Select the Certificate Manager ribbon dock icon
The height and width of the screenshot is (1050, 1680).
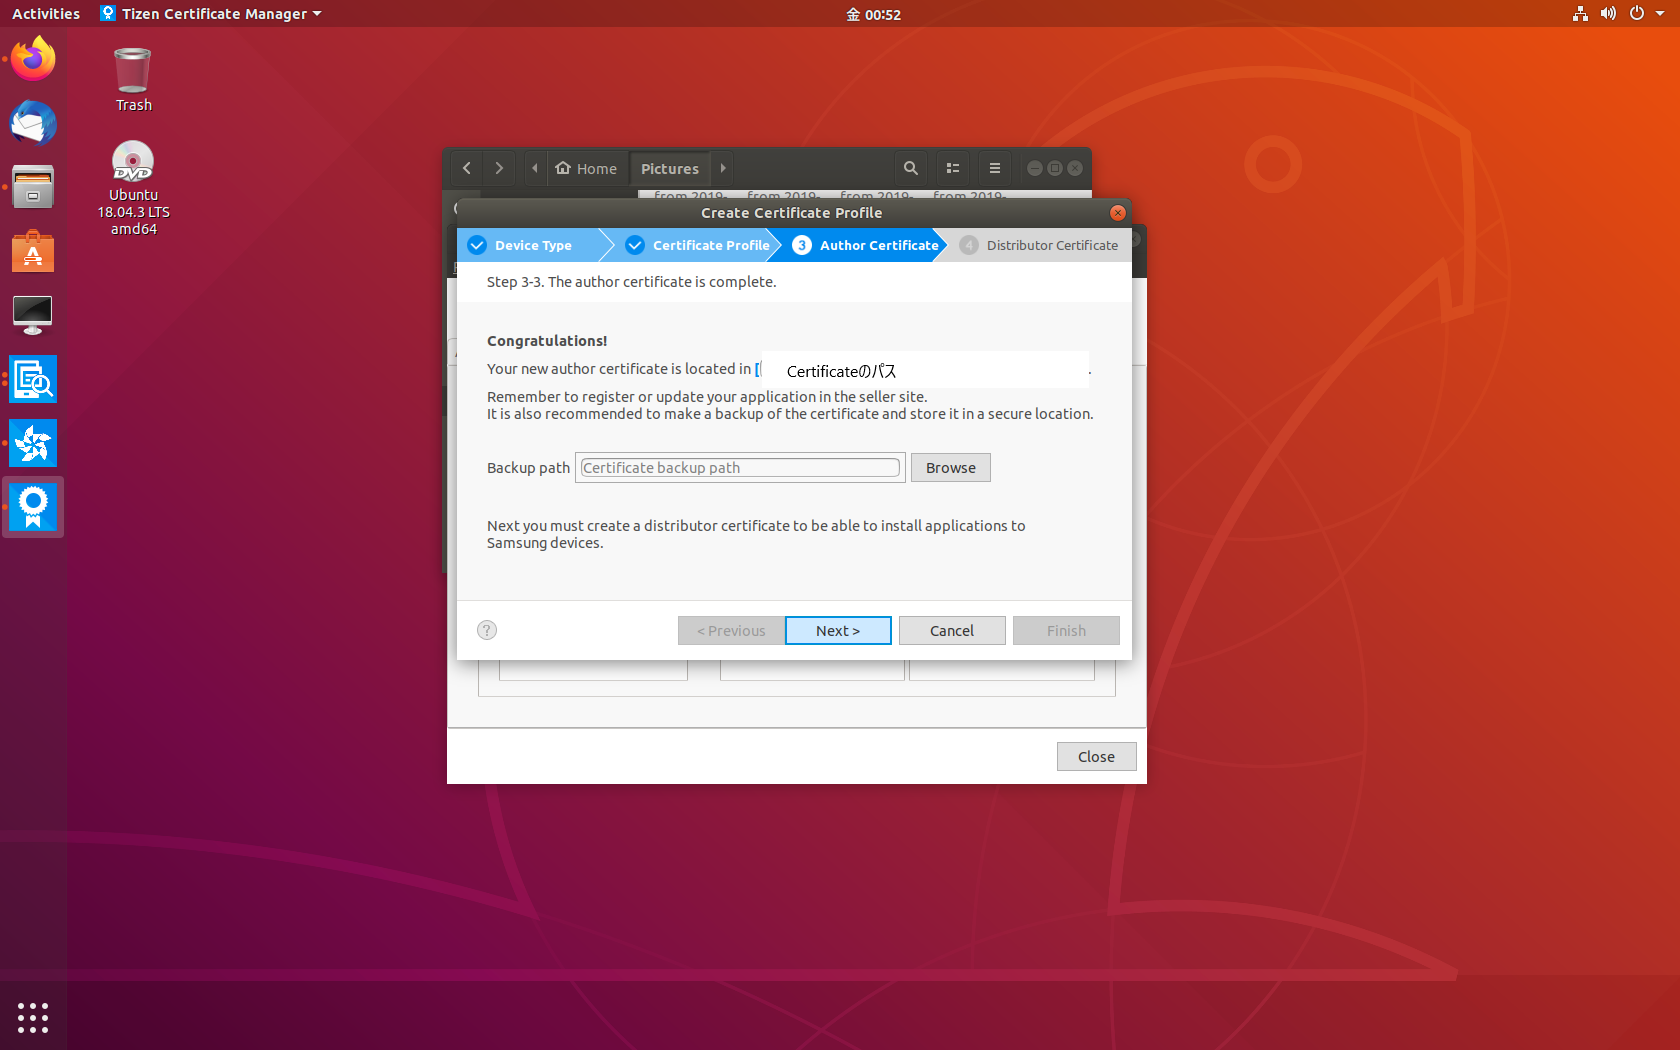click(33, 507)
